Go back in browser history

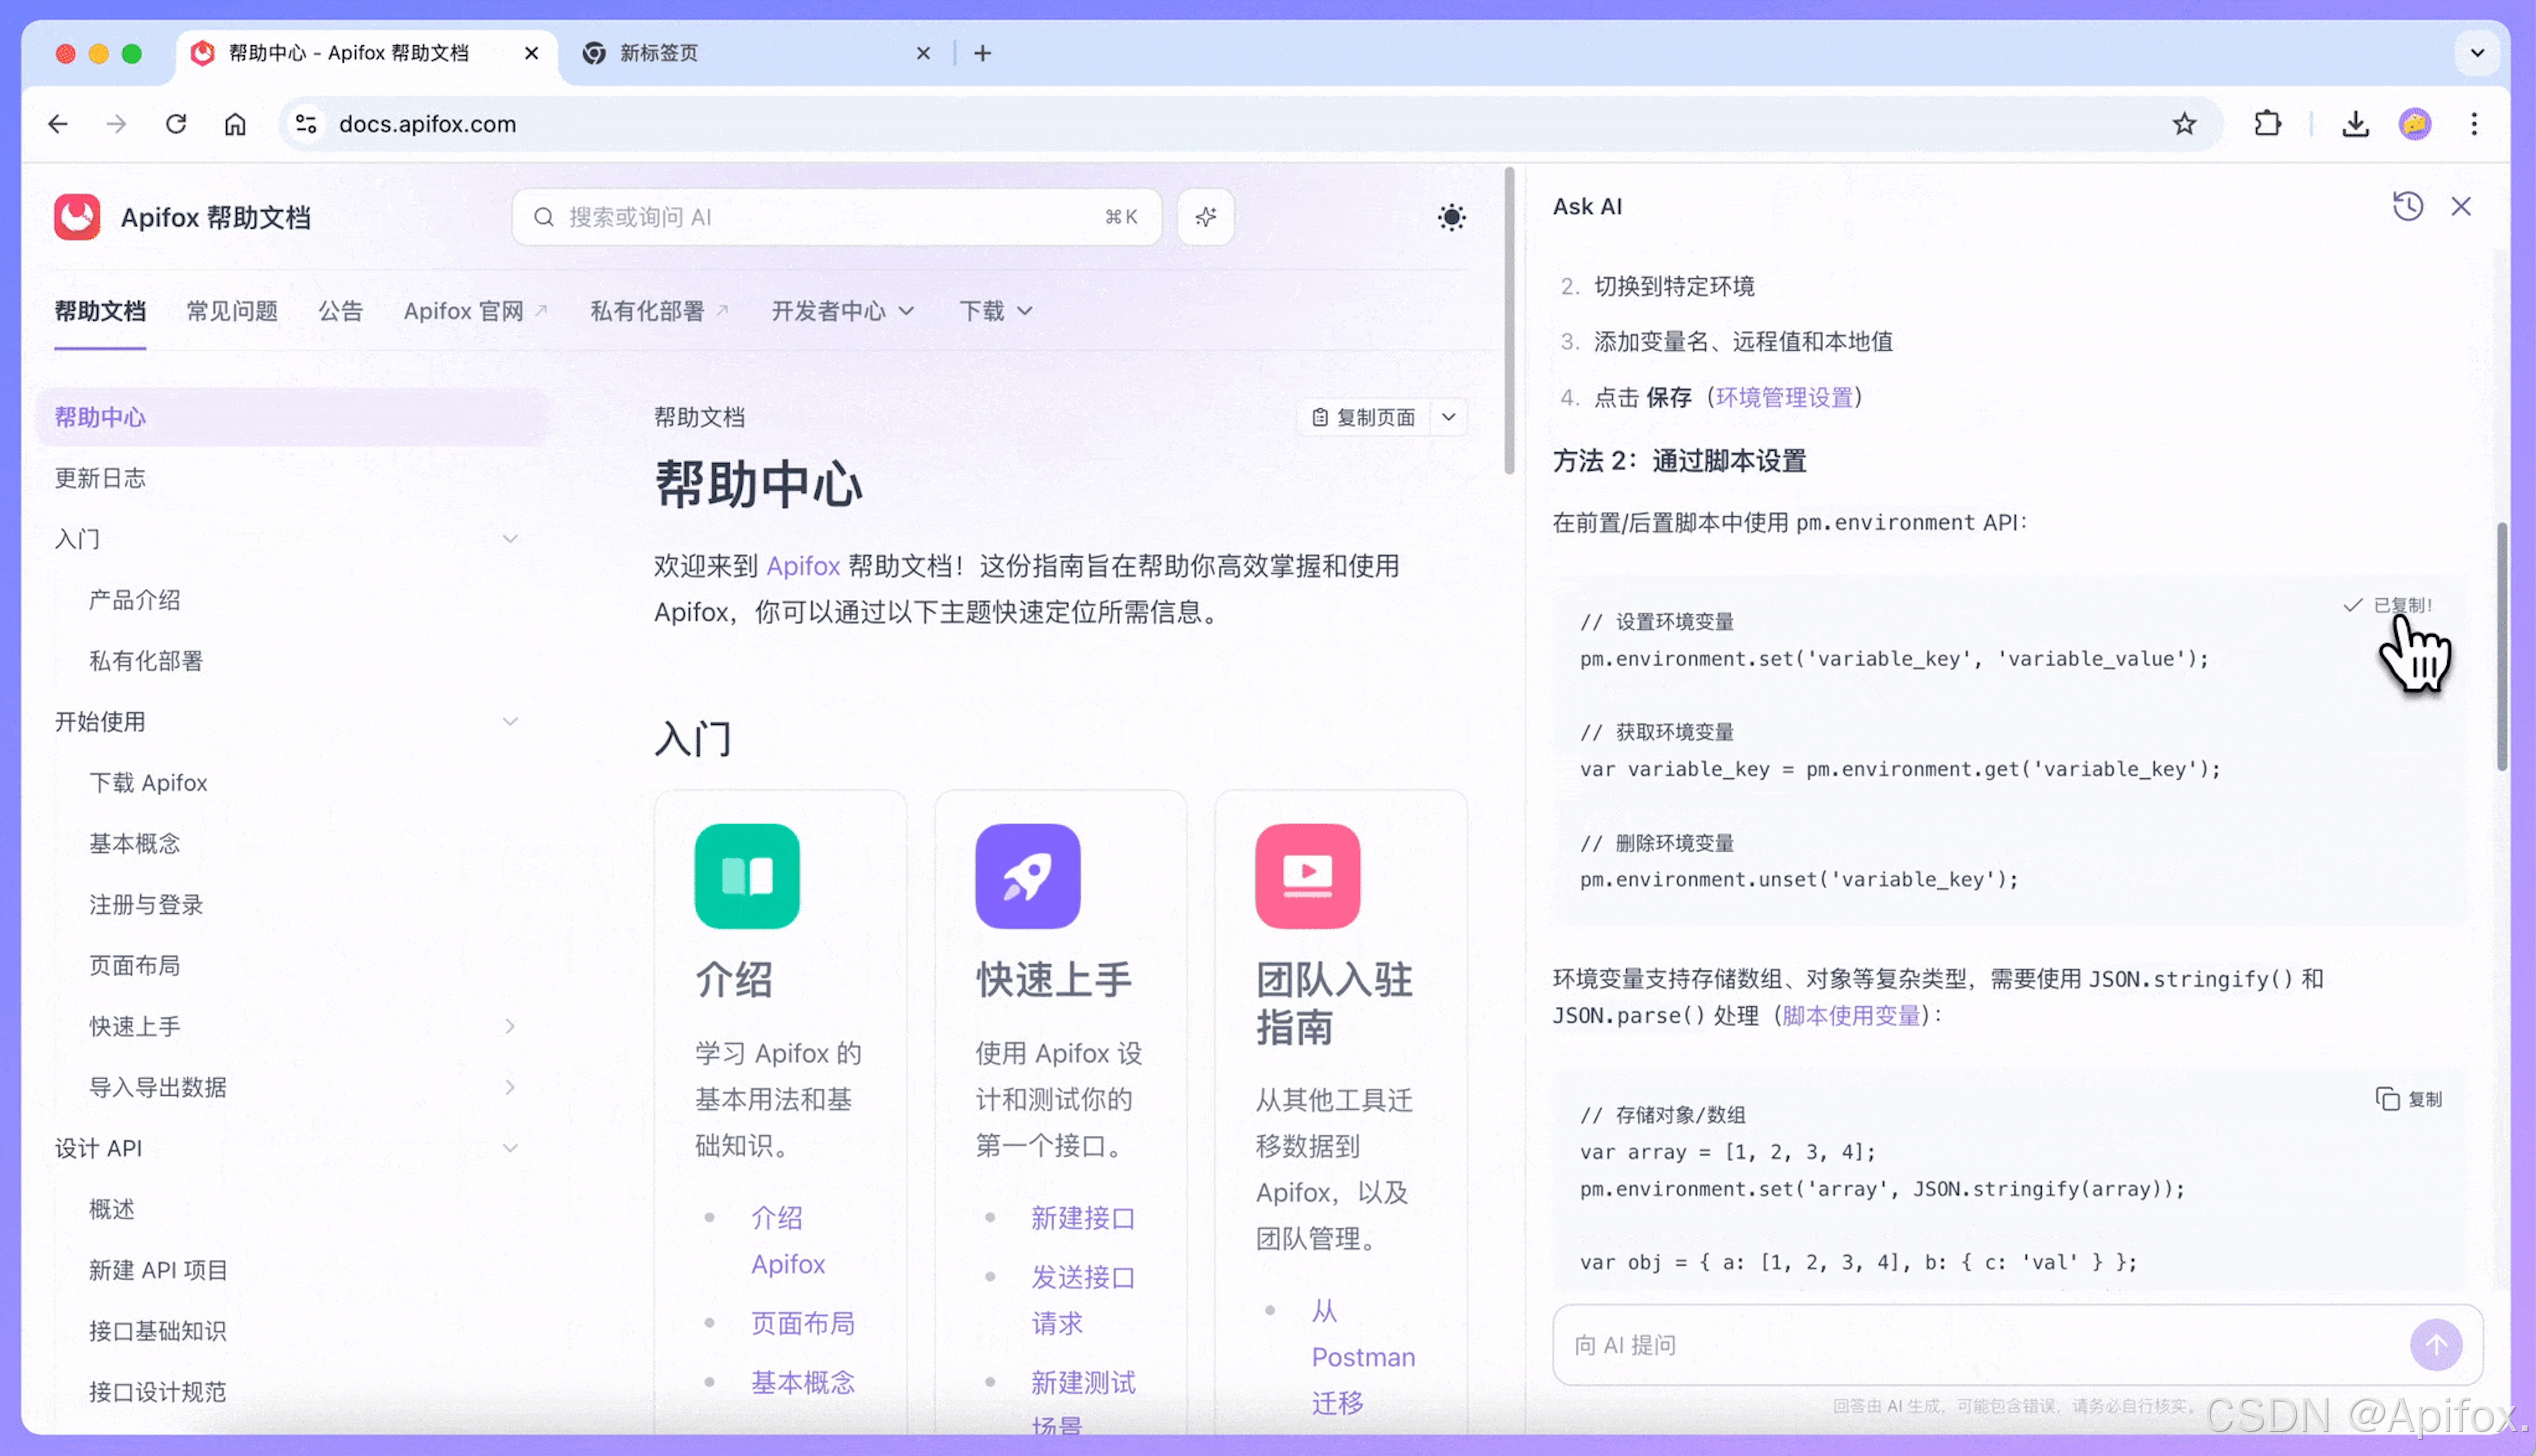point(58,124)
